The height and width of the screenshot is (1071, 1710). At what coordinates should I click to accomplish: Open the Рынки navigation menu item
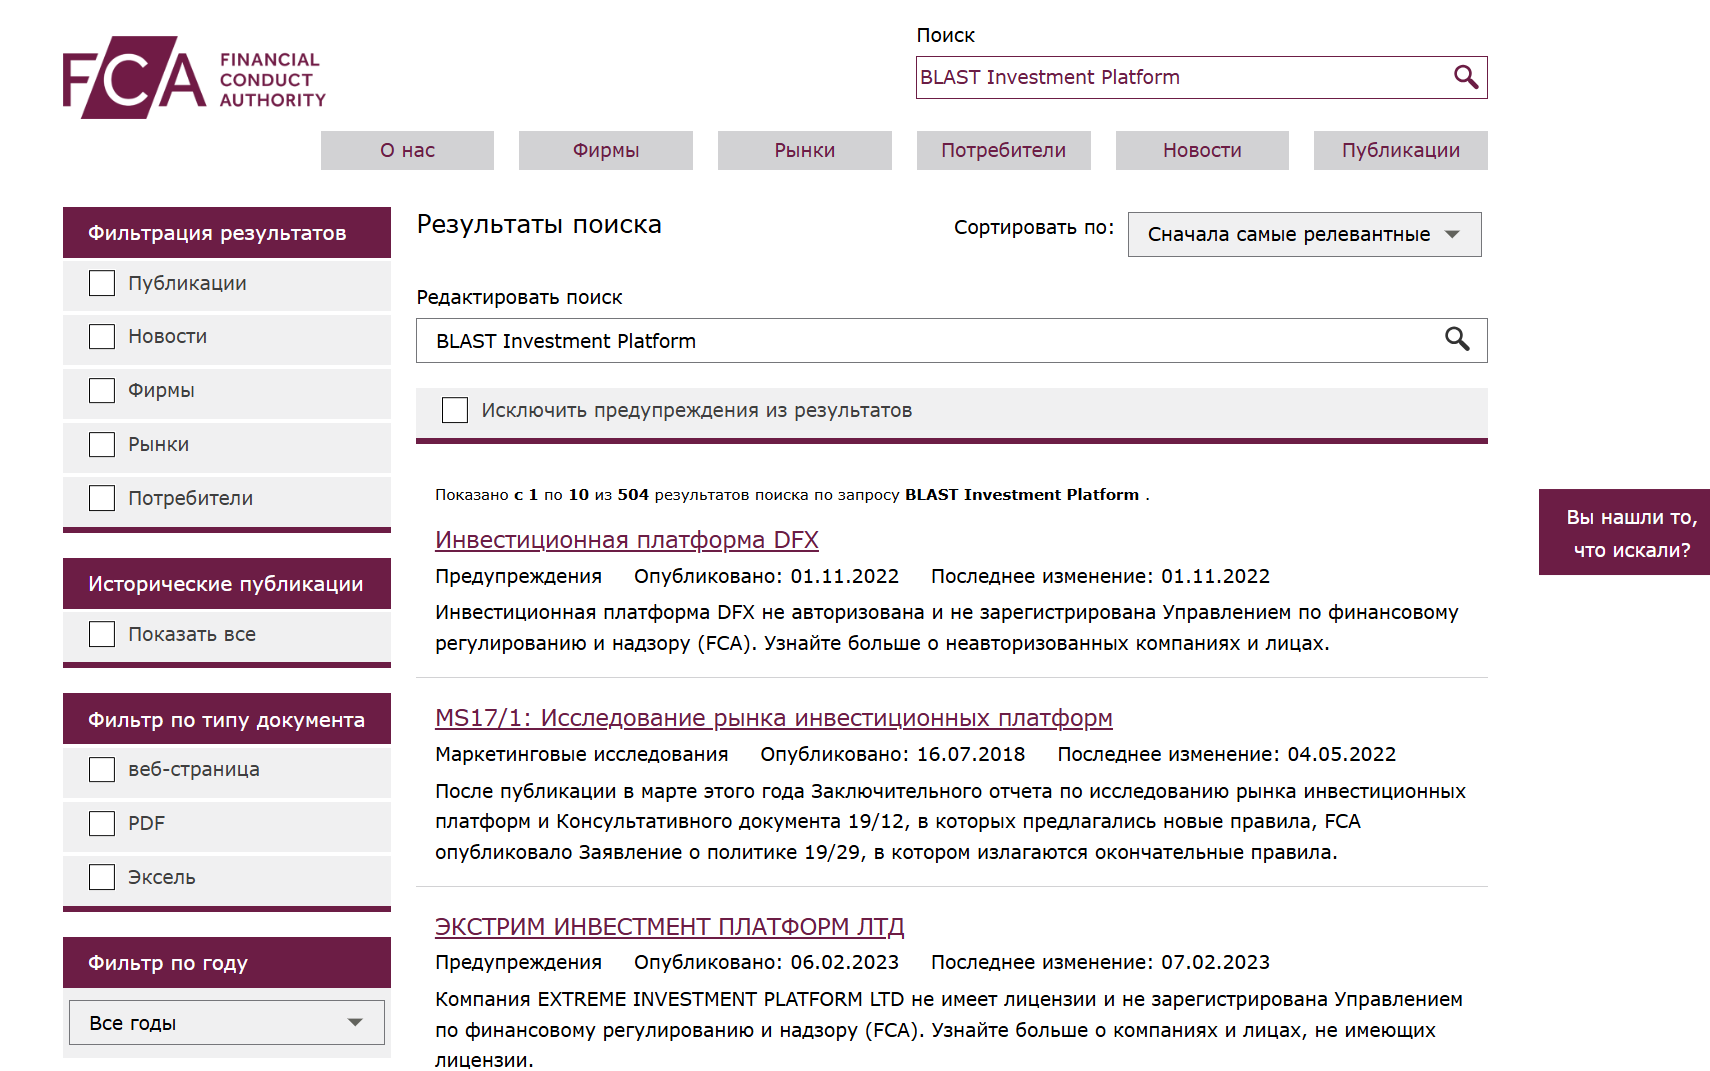click(x=804, y=150)
